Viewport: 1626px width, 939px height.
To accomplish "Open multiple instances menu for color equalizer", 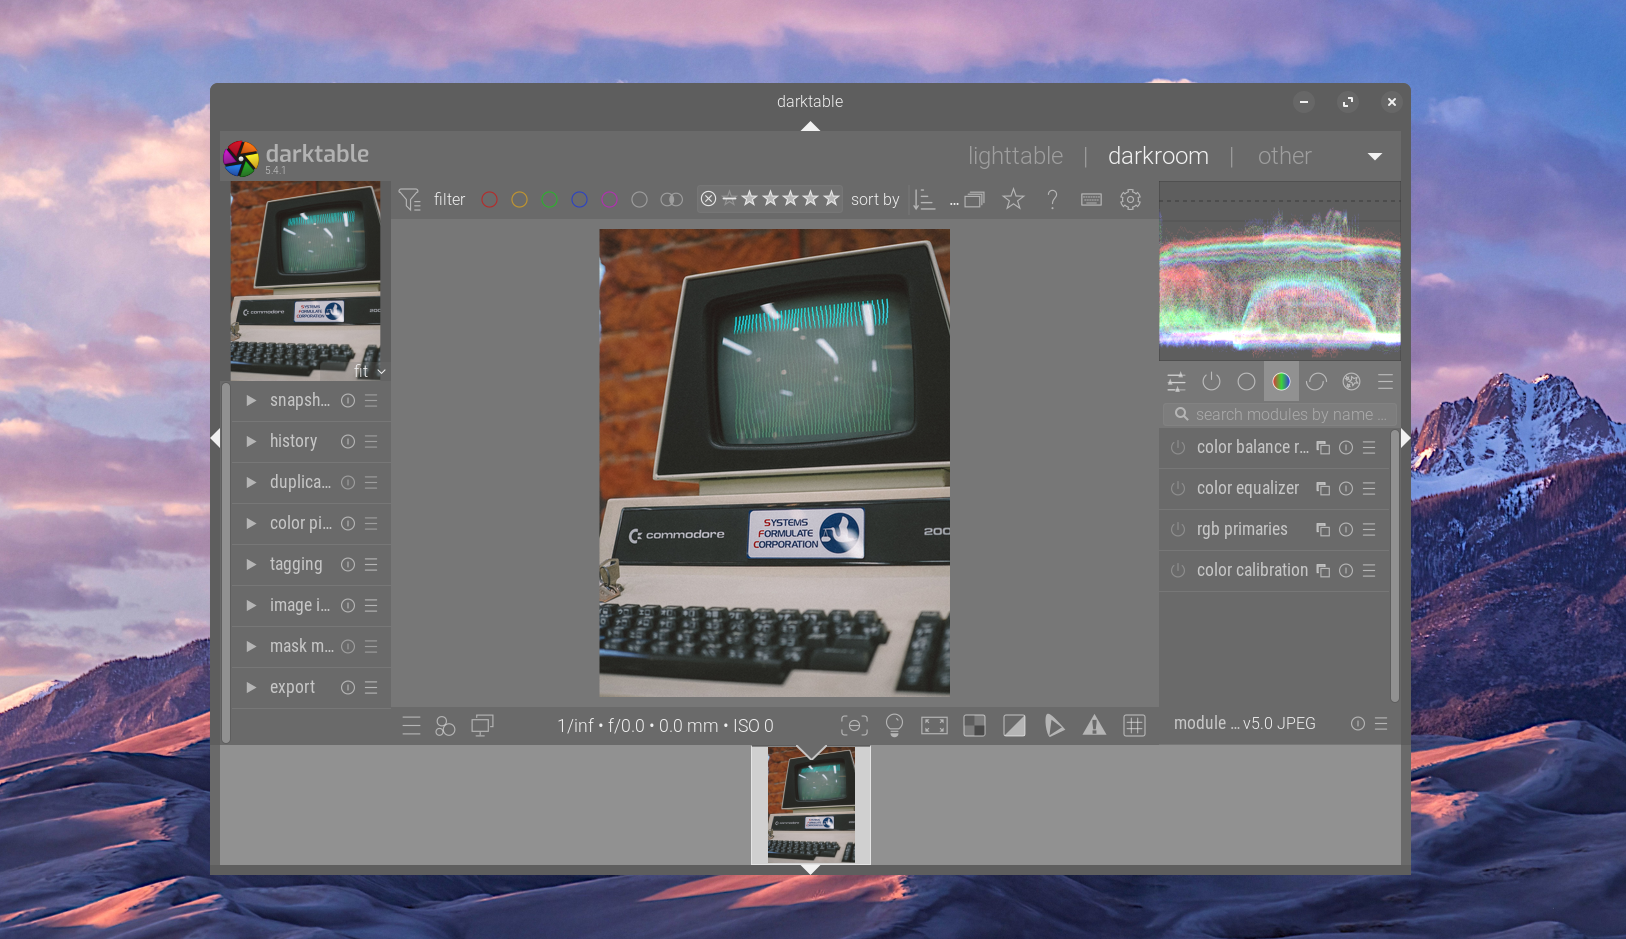I will (1323, 488).
